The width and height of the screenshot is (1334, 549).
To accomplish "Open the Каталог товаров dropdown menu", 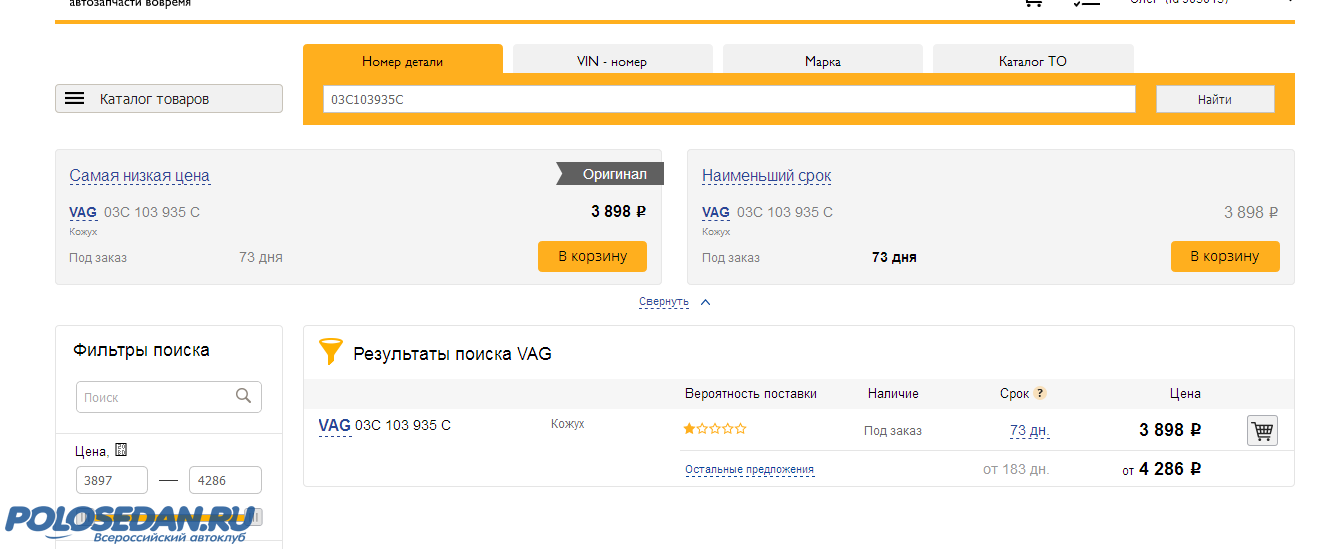I will tap(169, 99).
